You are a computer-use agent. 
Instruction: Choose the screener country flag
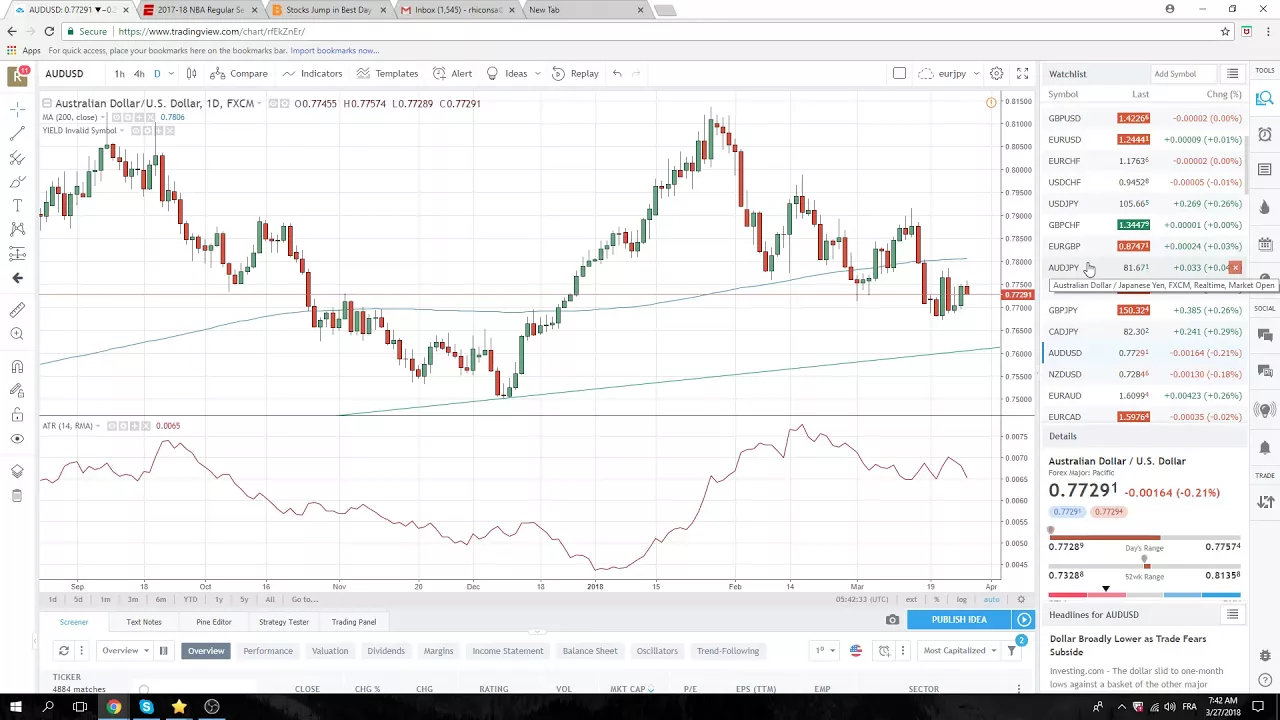tap(856, 651)
